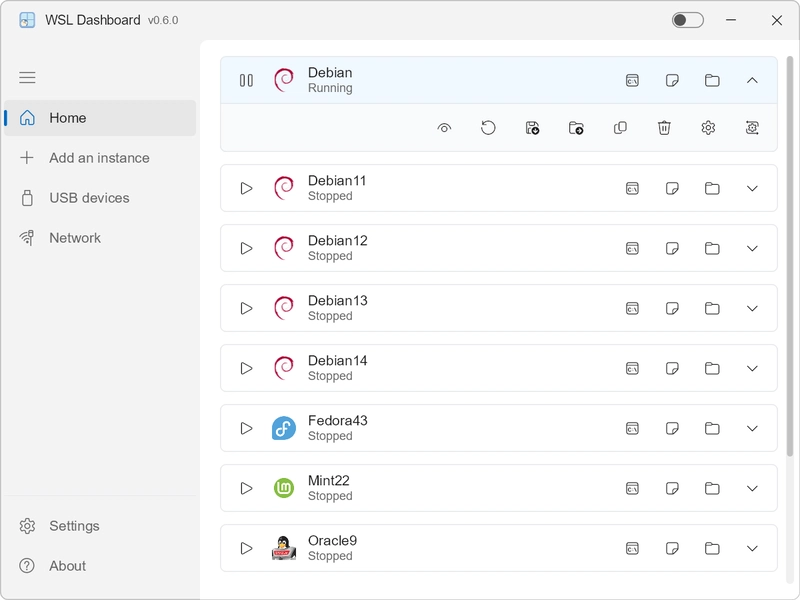Image resolution: width=800 pixels, height=600 pixels.
Task: Collapse the expanded Debian instance panel
Action: pos(753,80)
